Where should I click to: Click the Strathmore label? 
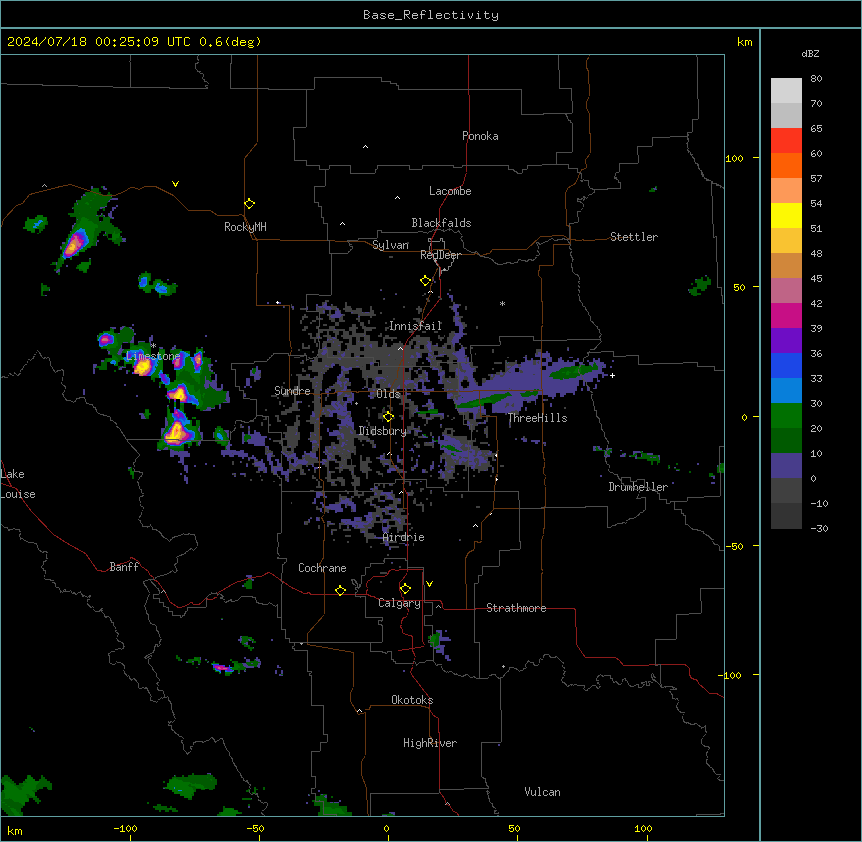pyautogui.click(x=516, y=608)
